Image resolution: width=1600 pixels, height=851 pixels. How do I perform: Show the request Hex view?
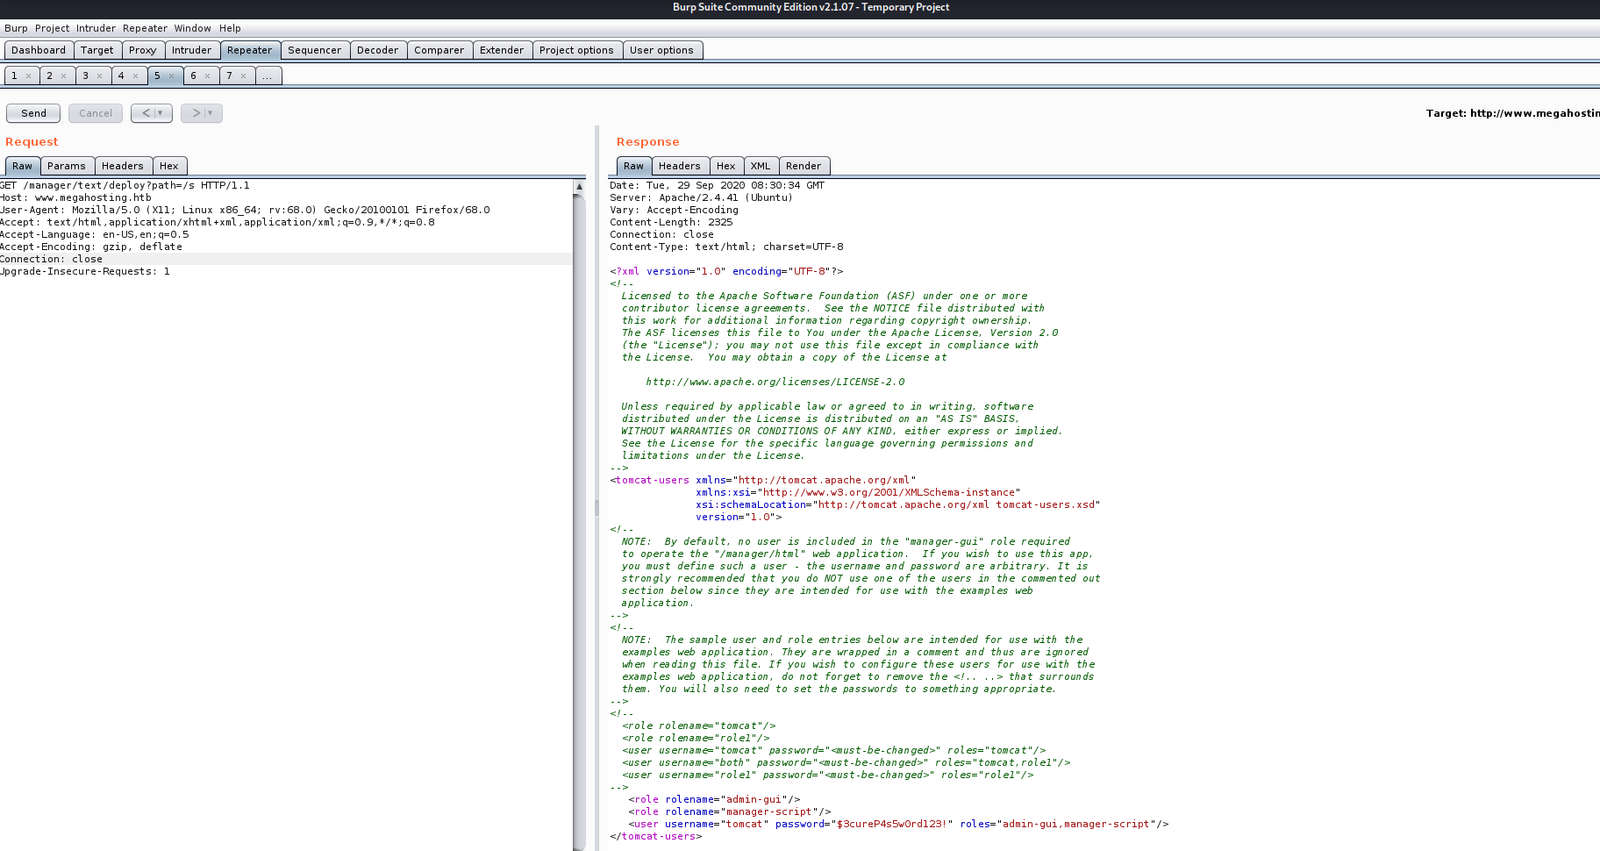169,166
